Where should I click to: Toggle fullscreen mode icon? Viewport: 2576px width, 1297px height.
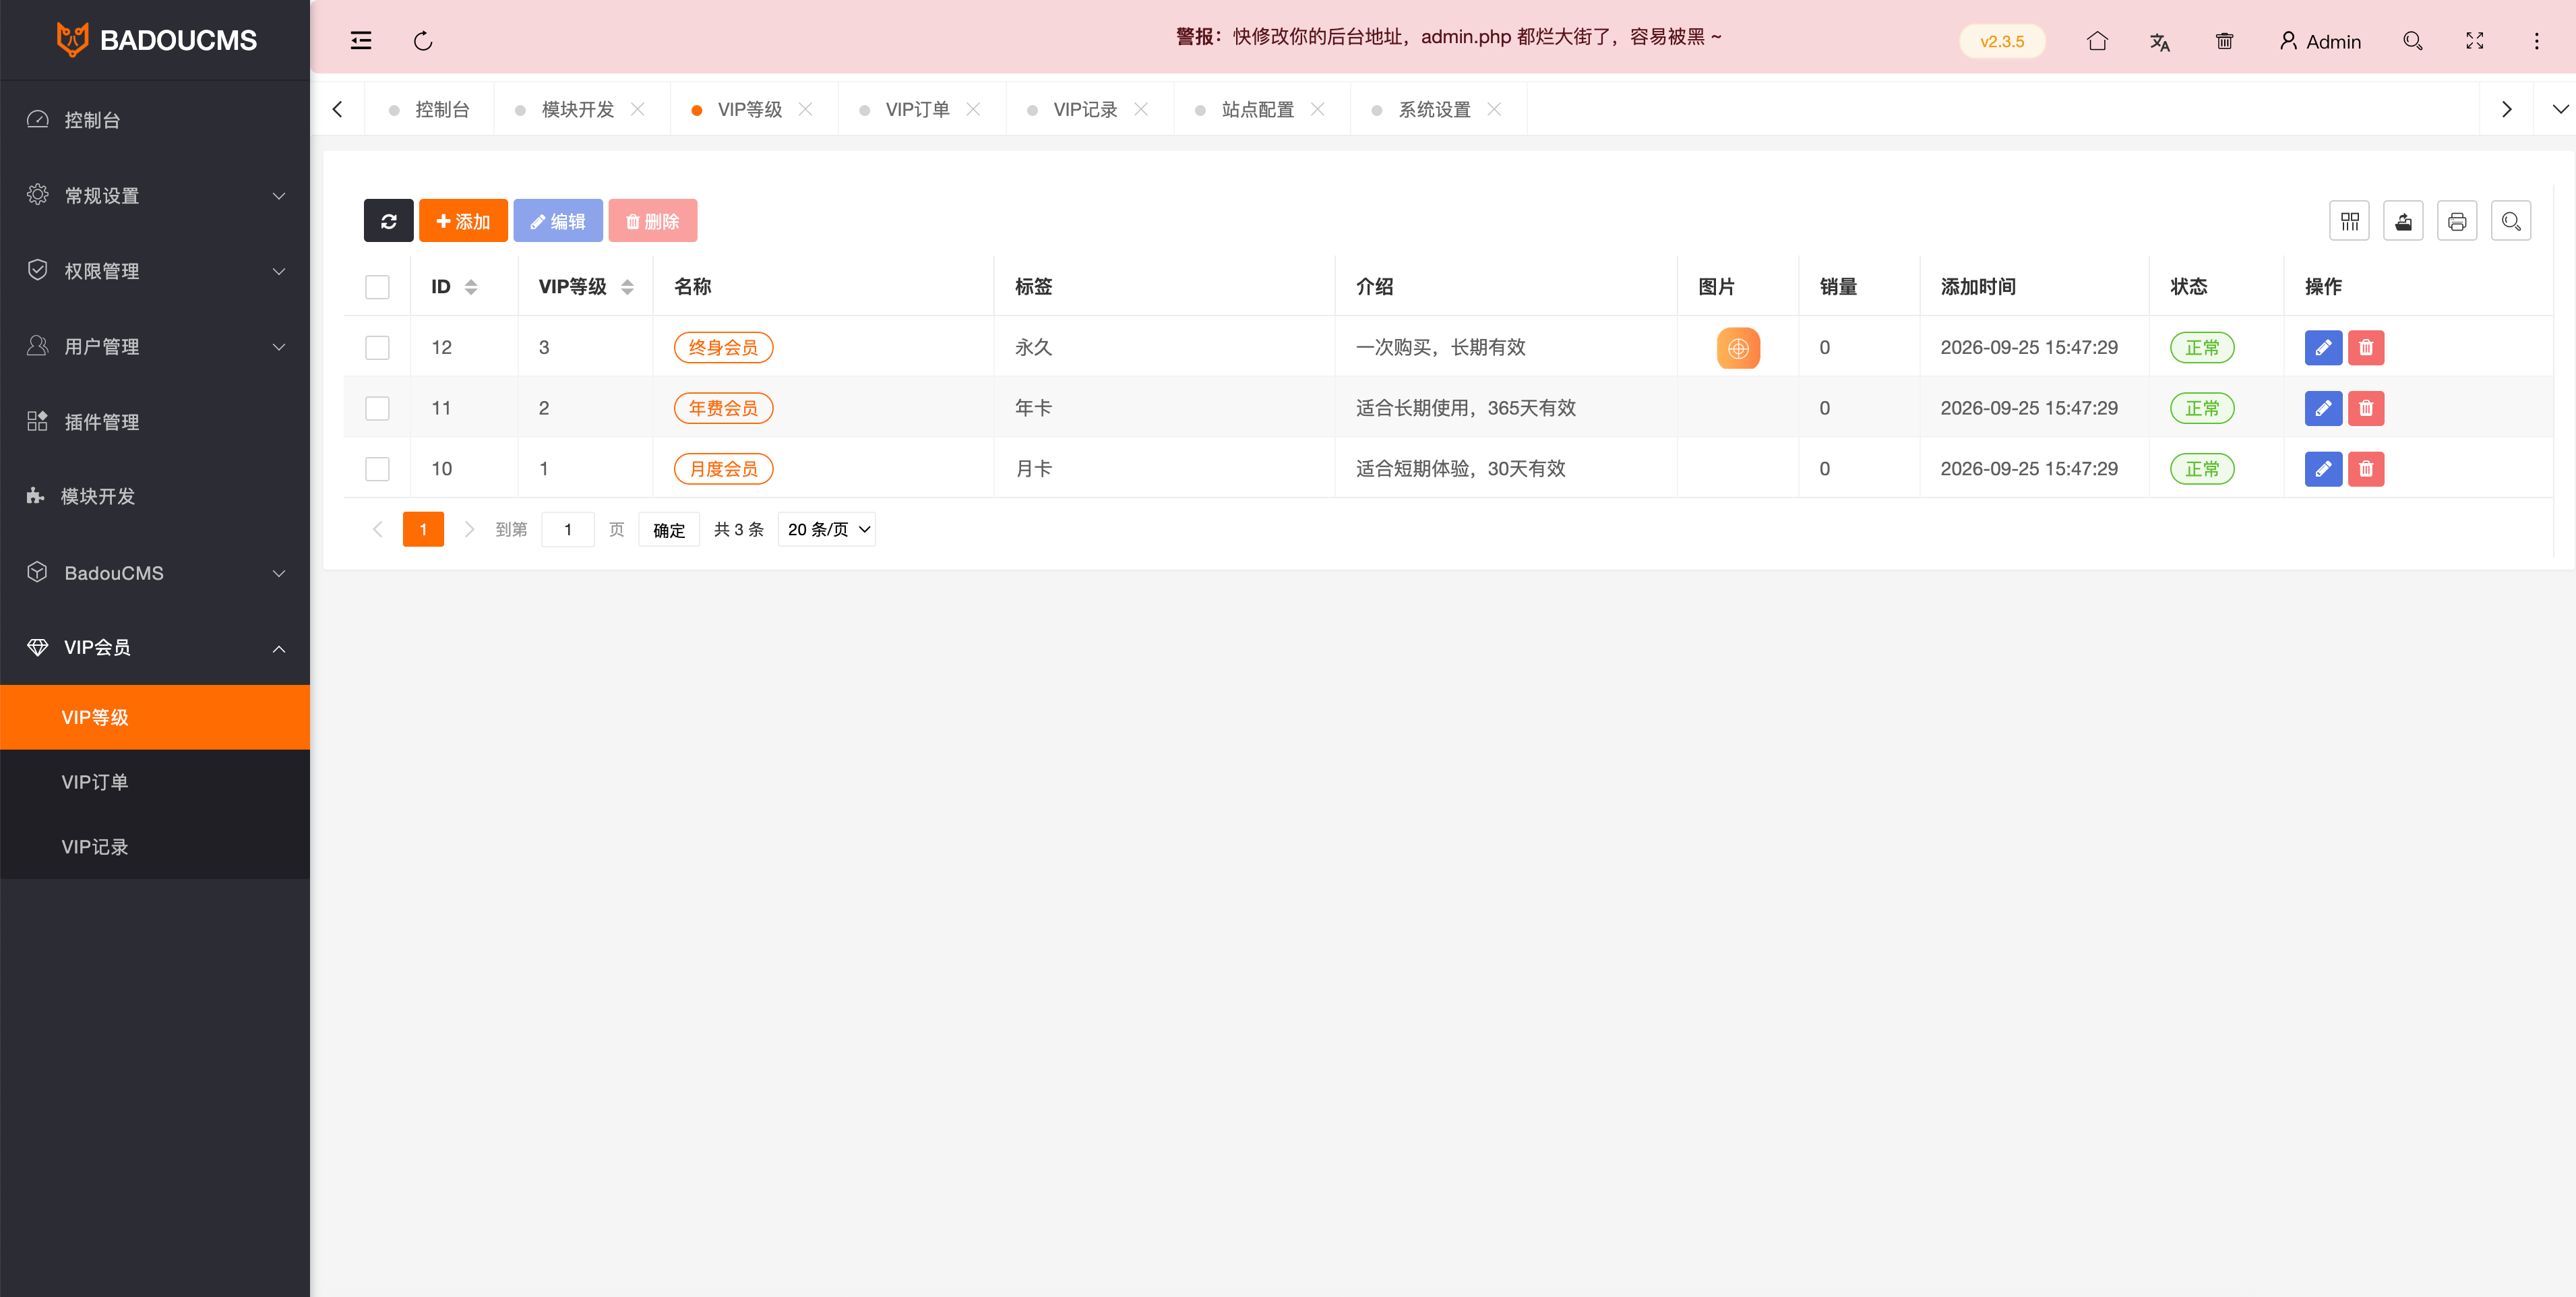click(2475, 41)
